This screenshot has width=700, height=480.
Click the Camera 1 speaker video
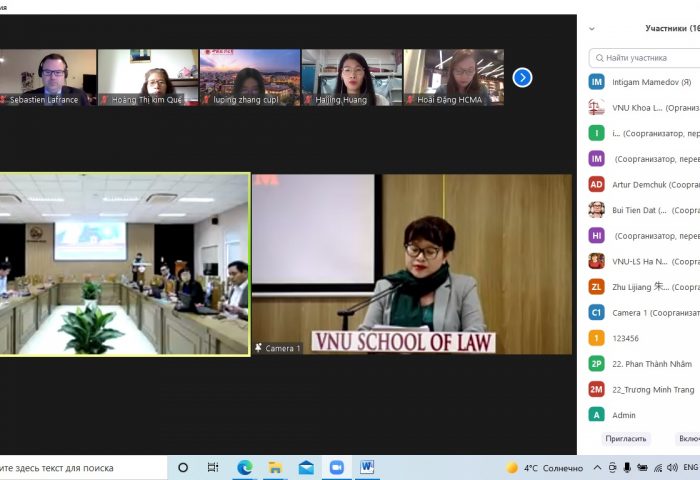coord(411,264)
